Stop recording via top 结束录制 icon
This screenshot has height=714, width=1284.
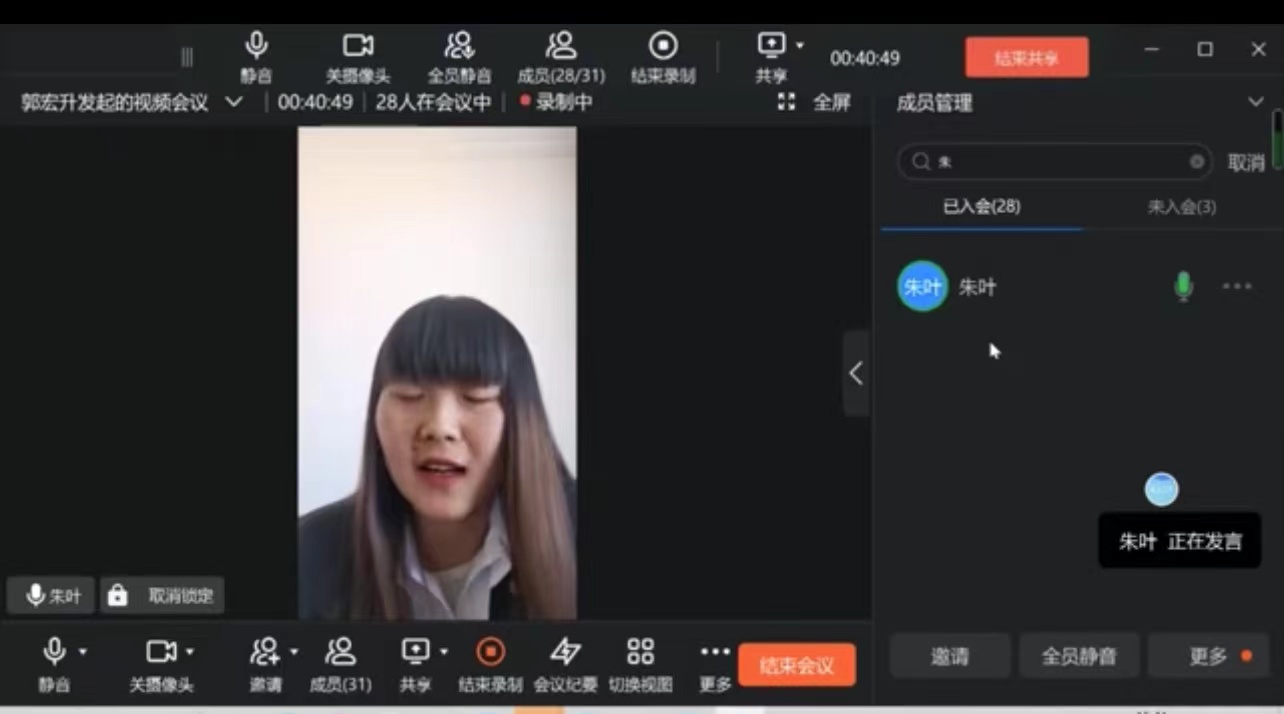tap(663, 46)
